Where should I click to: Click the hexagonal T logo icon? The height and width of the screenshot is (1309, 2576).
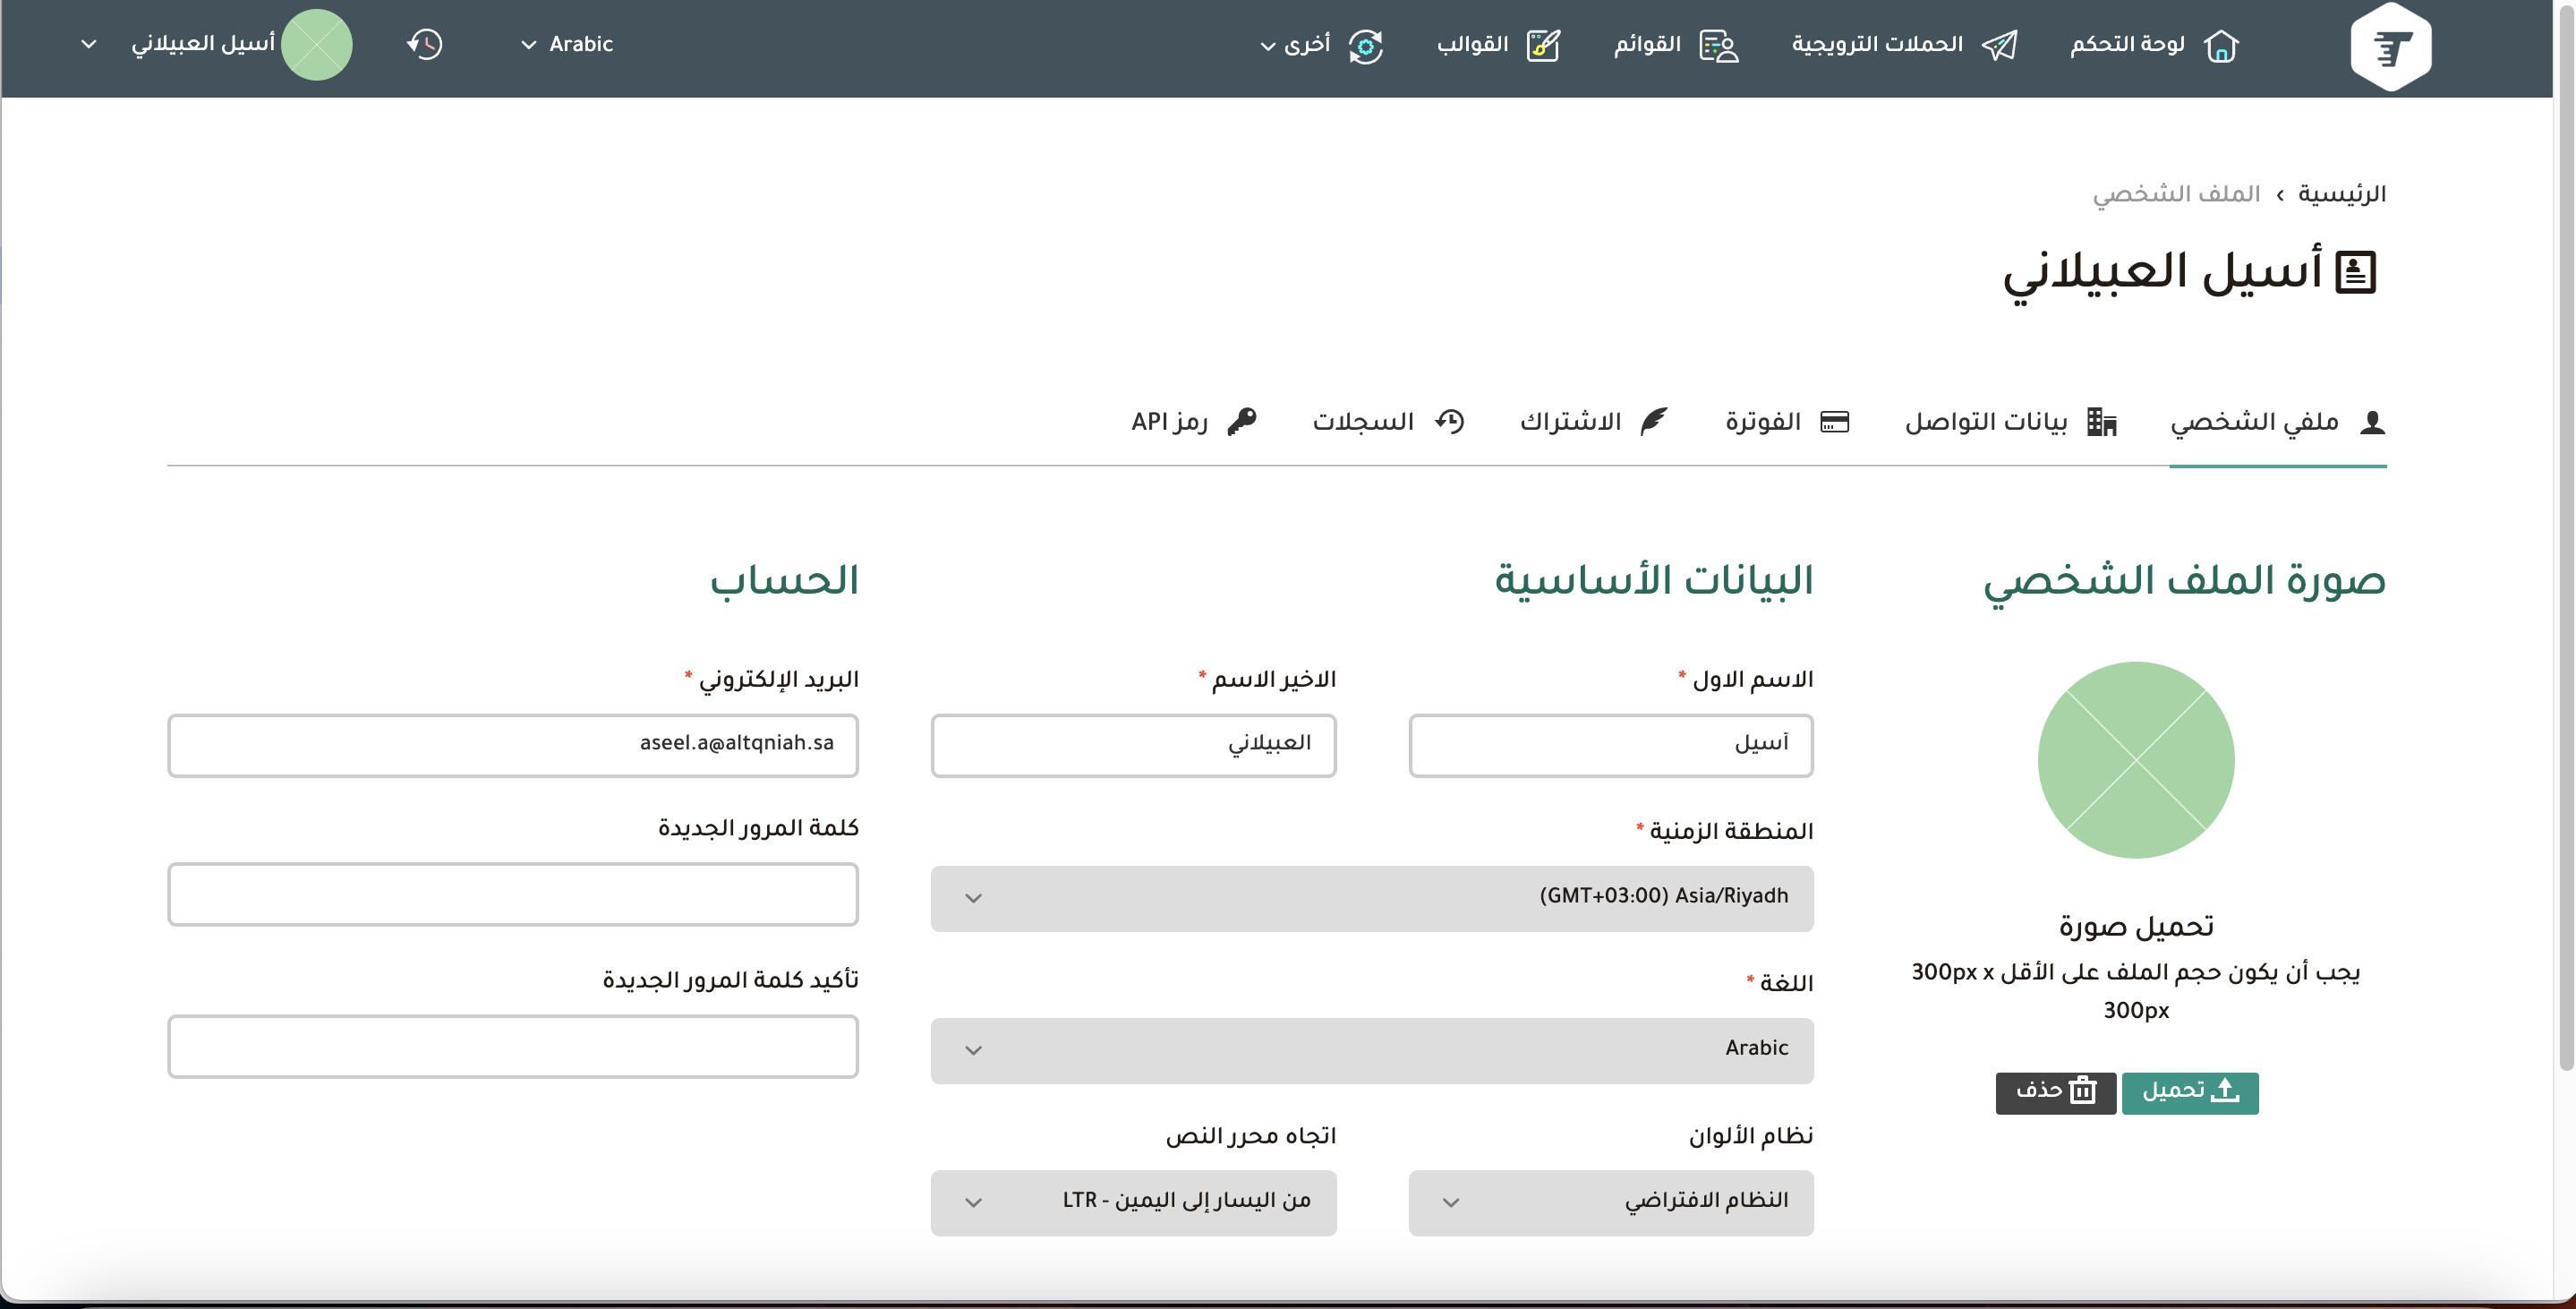[2390, 47]
